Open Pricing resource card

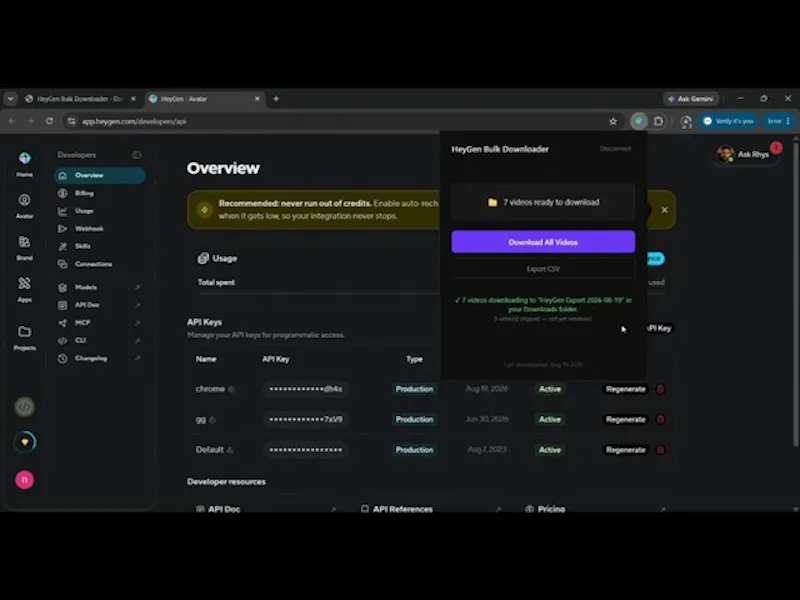(595, 508)
